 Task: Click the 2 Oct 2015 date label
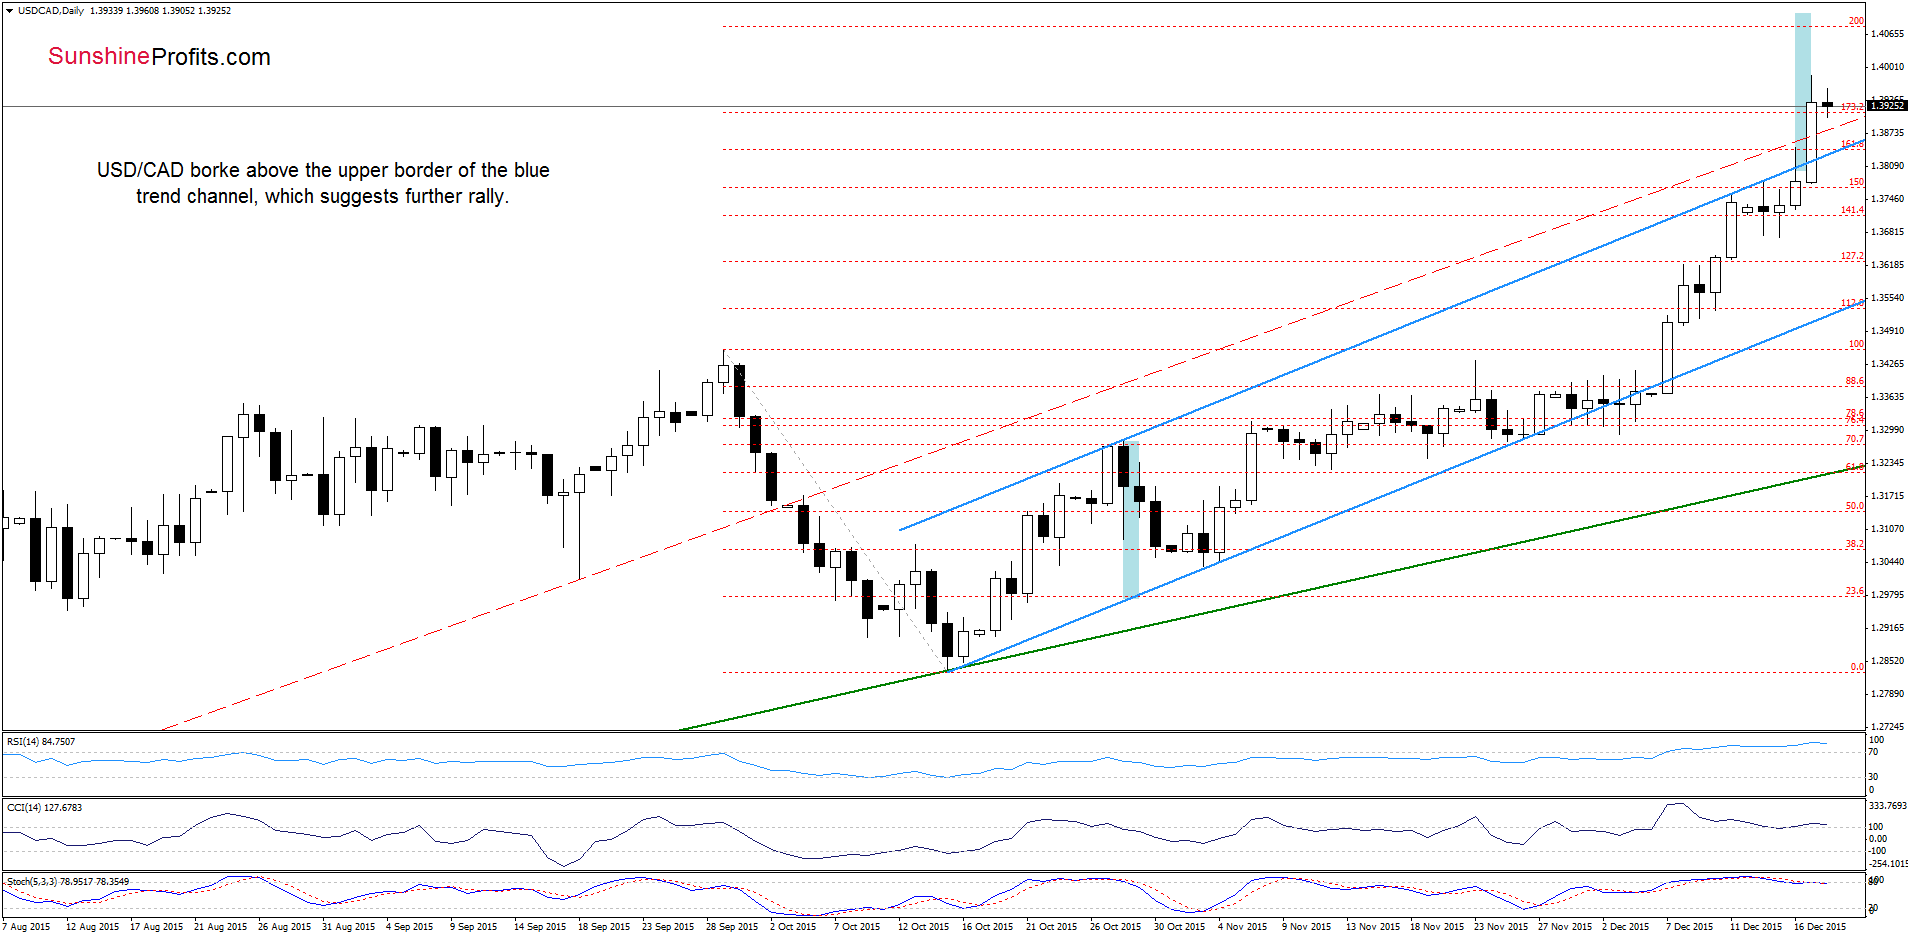pos(793,927)
